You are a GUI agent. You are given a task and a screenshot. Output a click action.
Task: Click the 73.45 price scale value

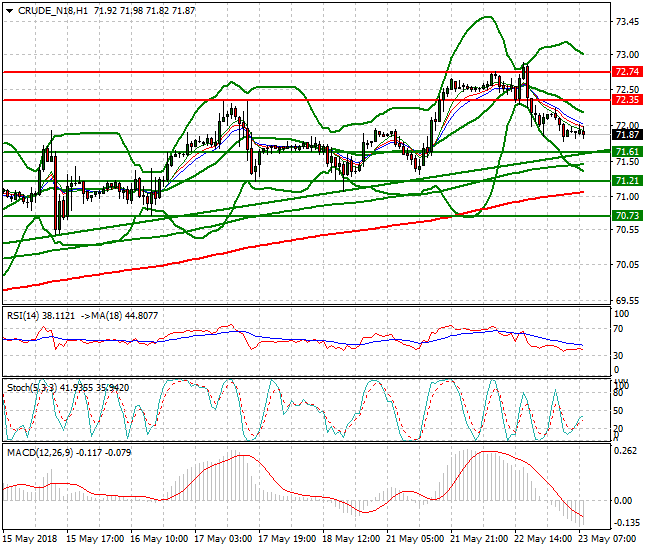627,22
